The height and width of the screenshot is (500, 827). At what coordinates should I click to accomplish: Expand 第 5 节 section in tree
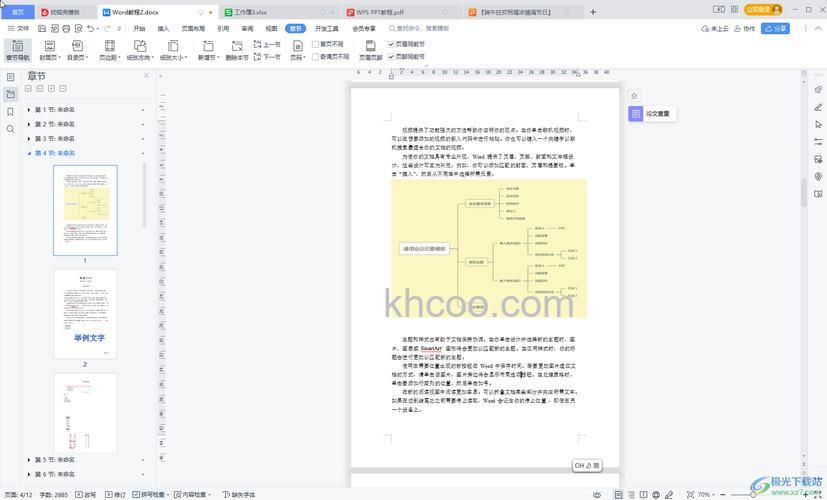(29, 460)
